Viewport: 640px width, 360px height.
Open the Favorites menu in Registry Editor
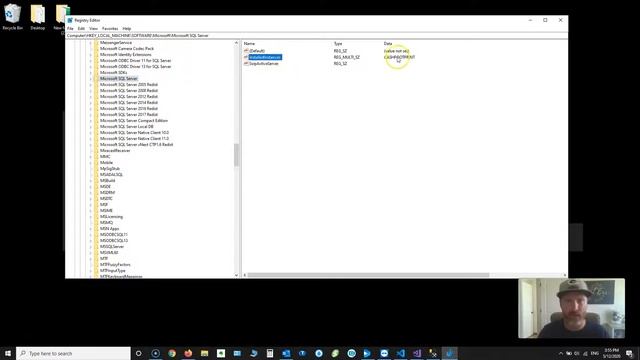coord(110,29)
